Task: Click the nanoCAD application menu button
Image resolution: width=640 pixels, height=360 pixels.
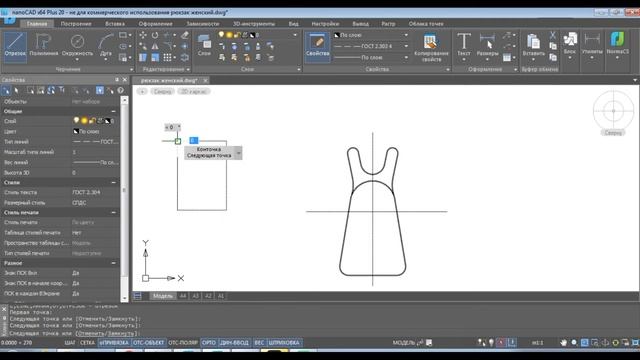Action: tap(8, 19)
